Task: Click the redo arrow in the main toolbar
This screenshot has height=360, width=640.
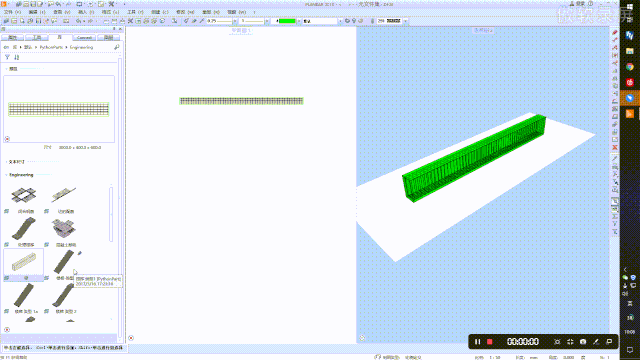Action: [x=90, y=21]
